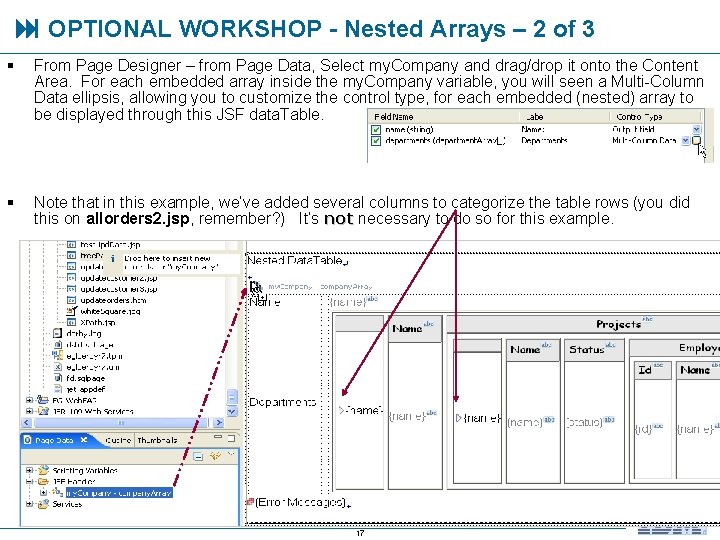720x540 pixels.
Task: Click the skip-forward icon beside the slide title
Action: [27, 29]
